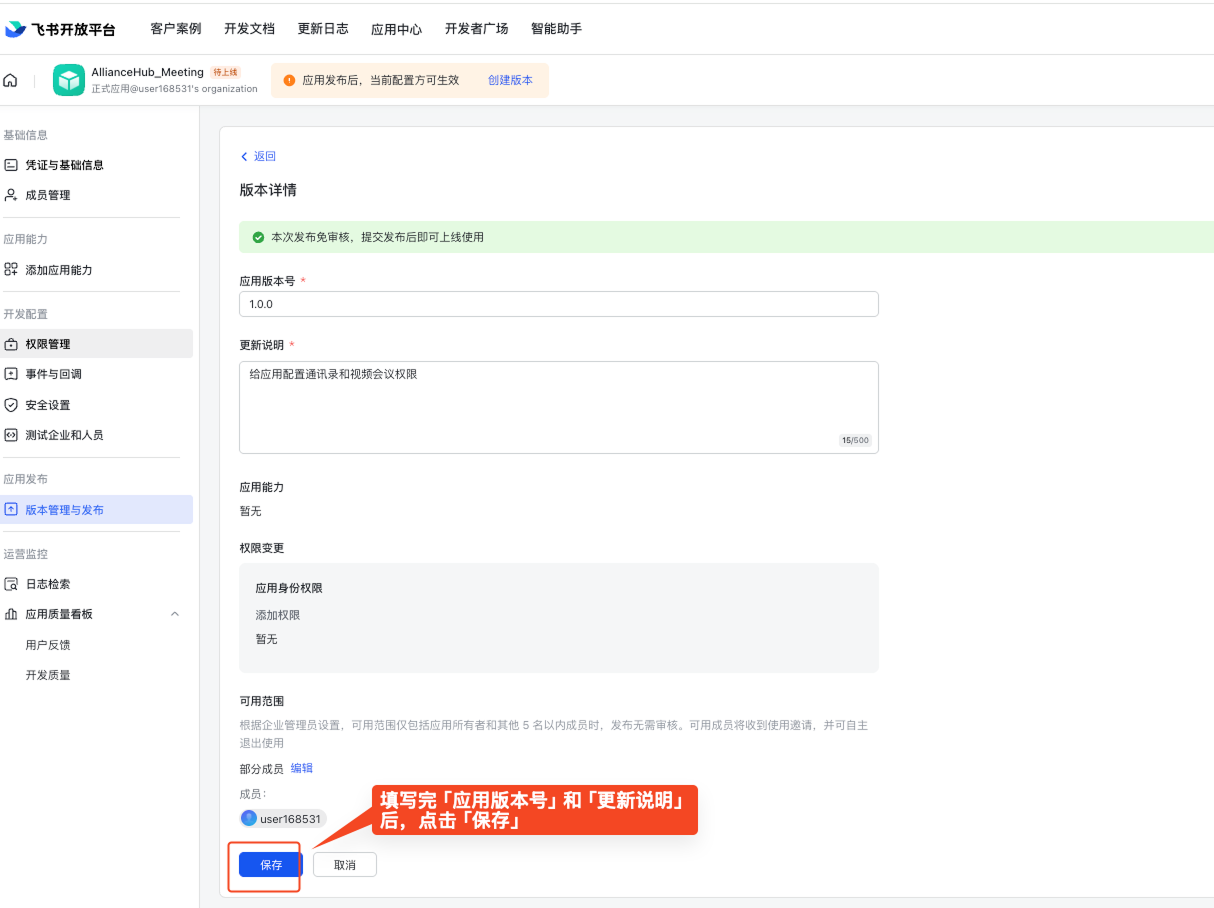Screen dimensions: 1214x908
Task: Click the 飞书开放平台 logo
Action: tap(58, 29)
